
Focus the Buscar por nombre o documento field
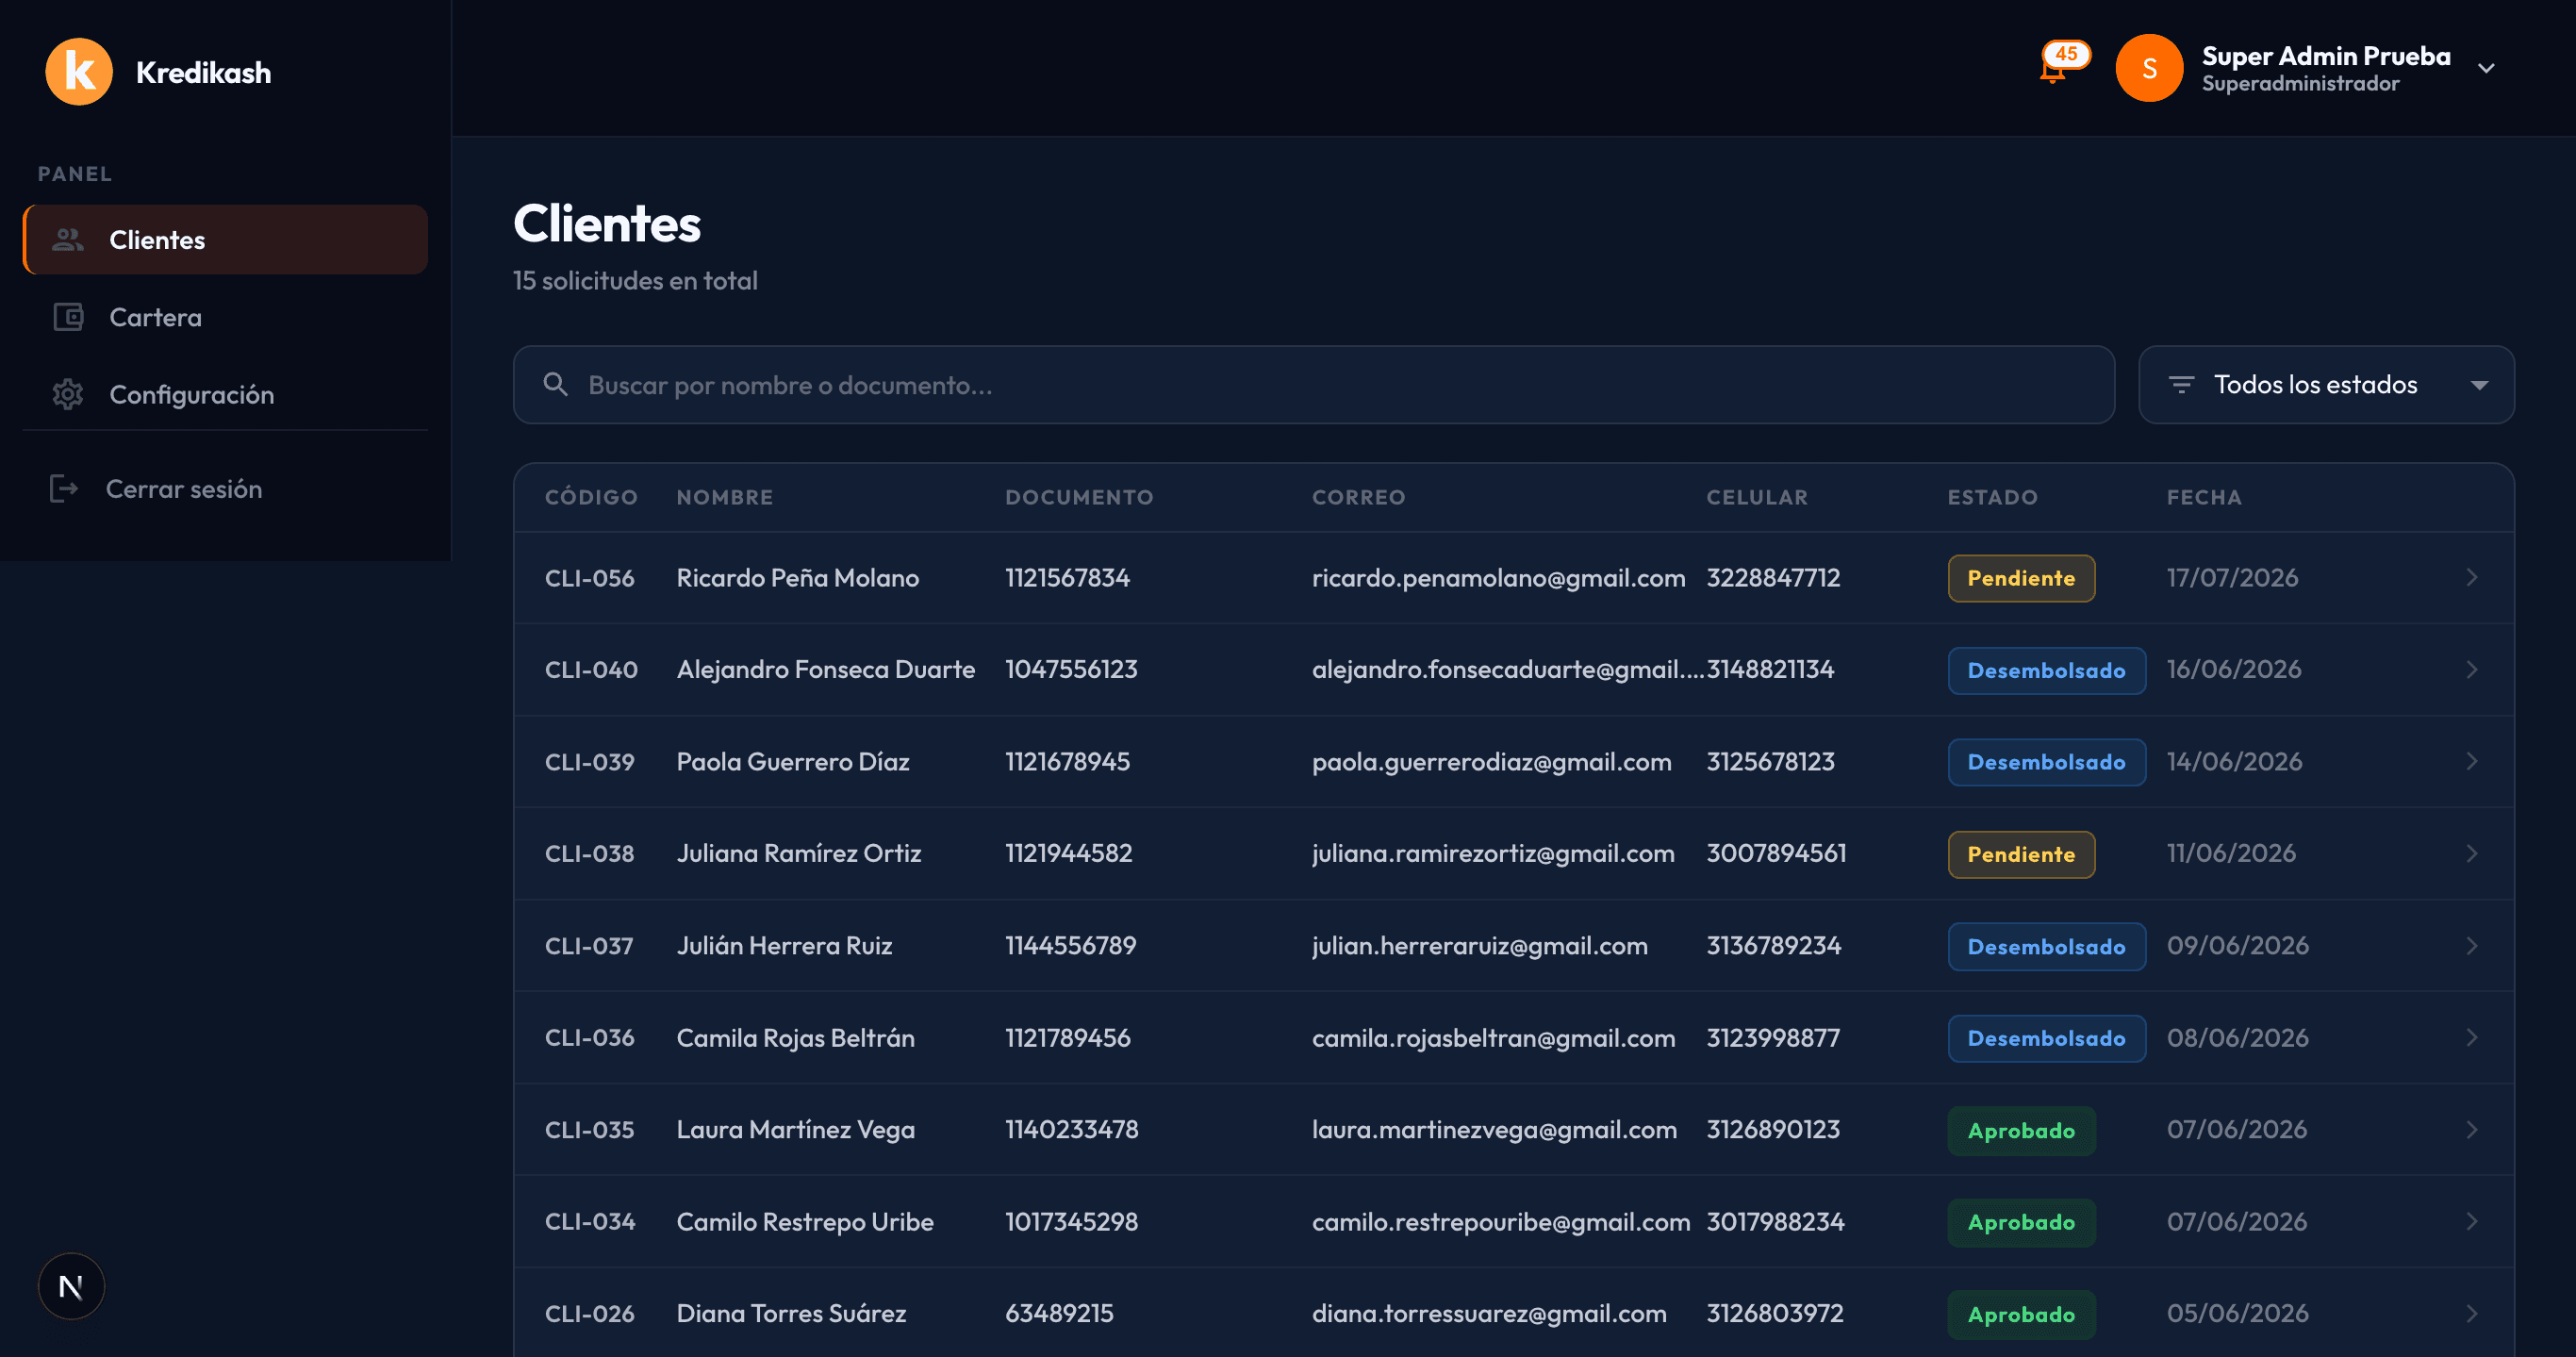(x=1313, y=385)
